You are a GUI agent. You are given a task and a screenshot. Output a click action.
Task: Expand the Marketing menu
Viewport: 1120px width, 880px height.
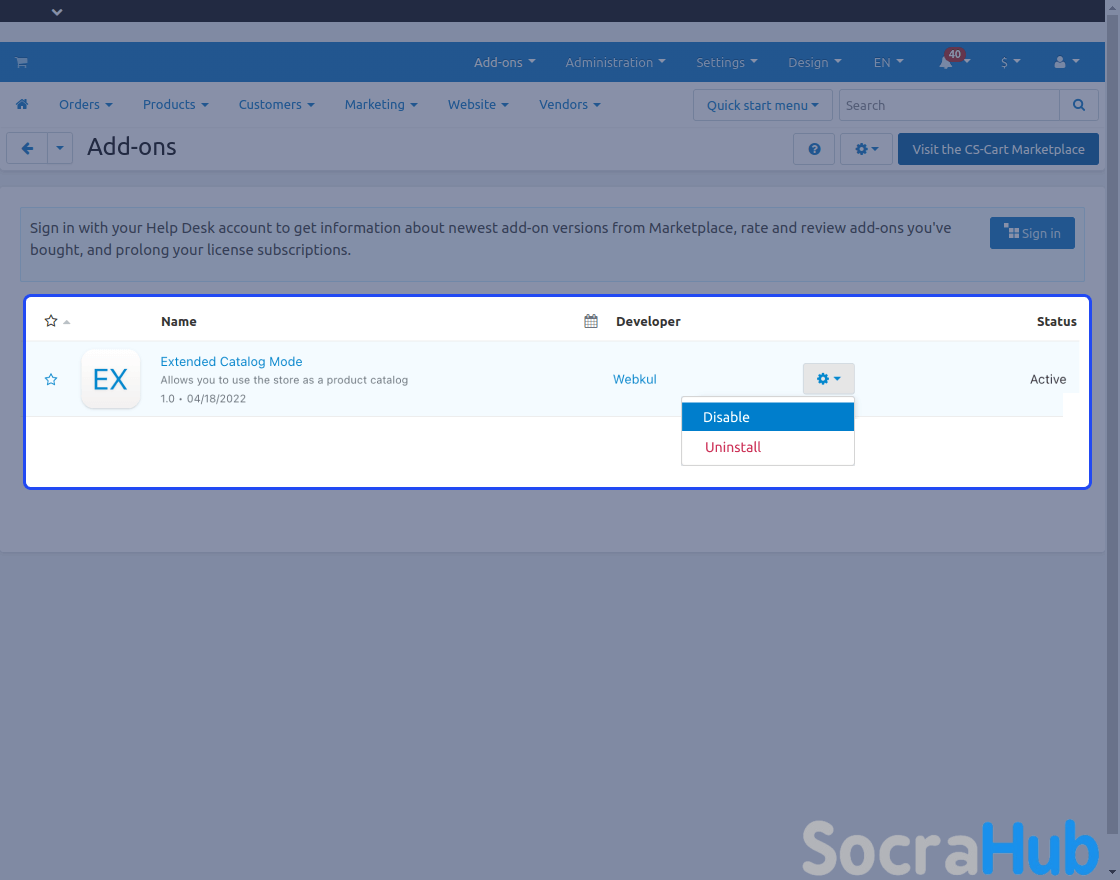(381, 104)
